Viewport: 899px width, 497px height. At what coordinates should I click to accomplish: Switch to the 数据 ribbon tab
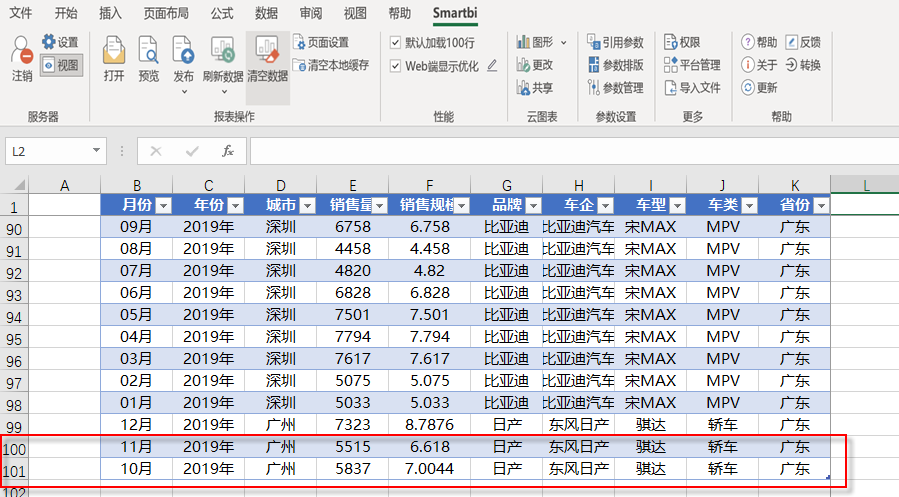266,13
